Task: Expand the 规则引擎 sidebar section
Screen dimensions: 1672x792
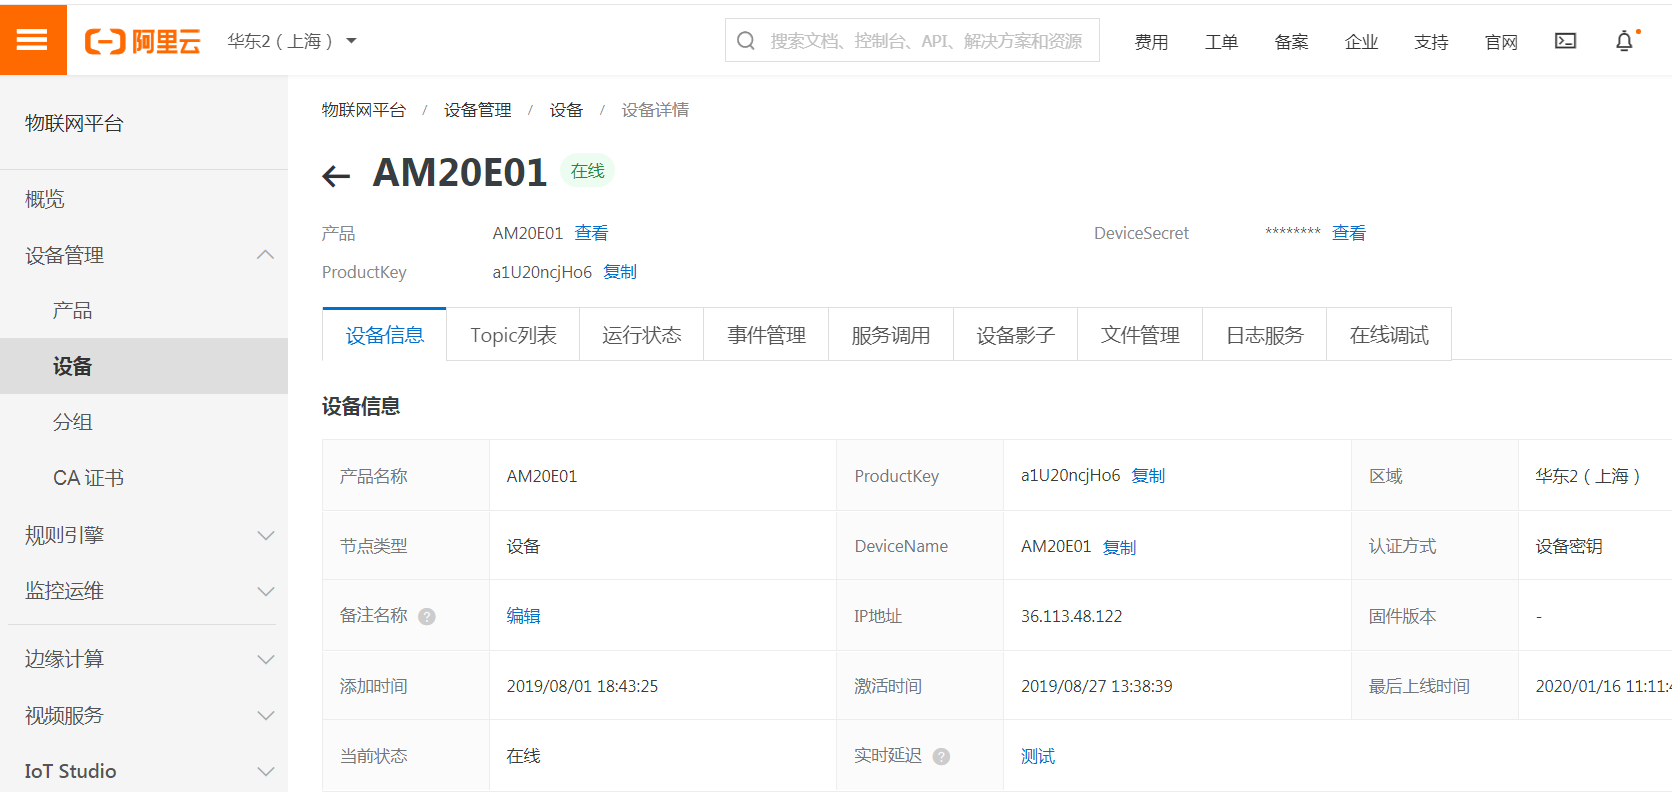Action: coord(265,535)
